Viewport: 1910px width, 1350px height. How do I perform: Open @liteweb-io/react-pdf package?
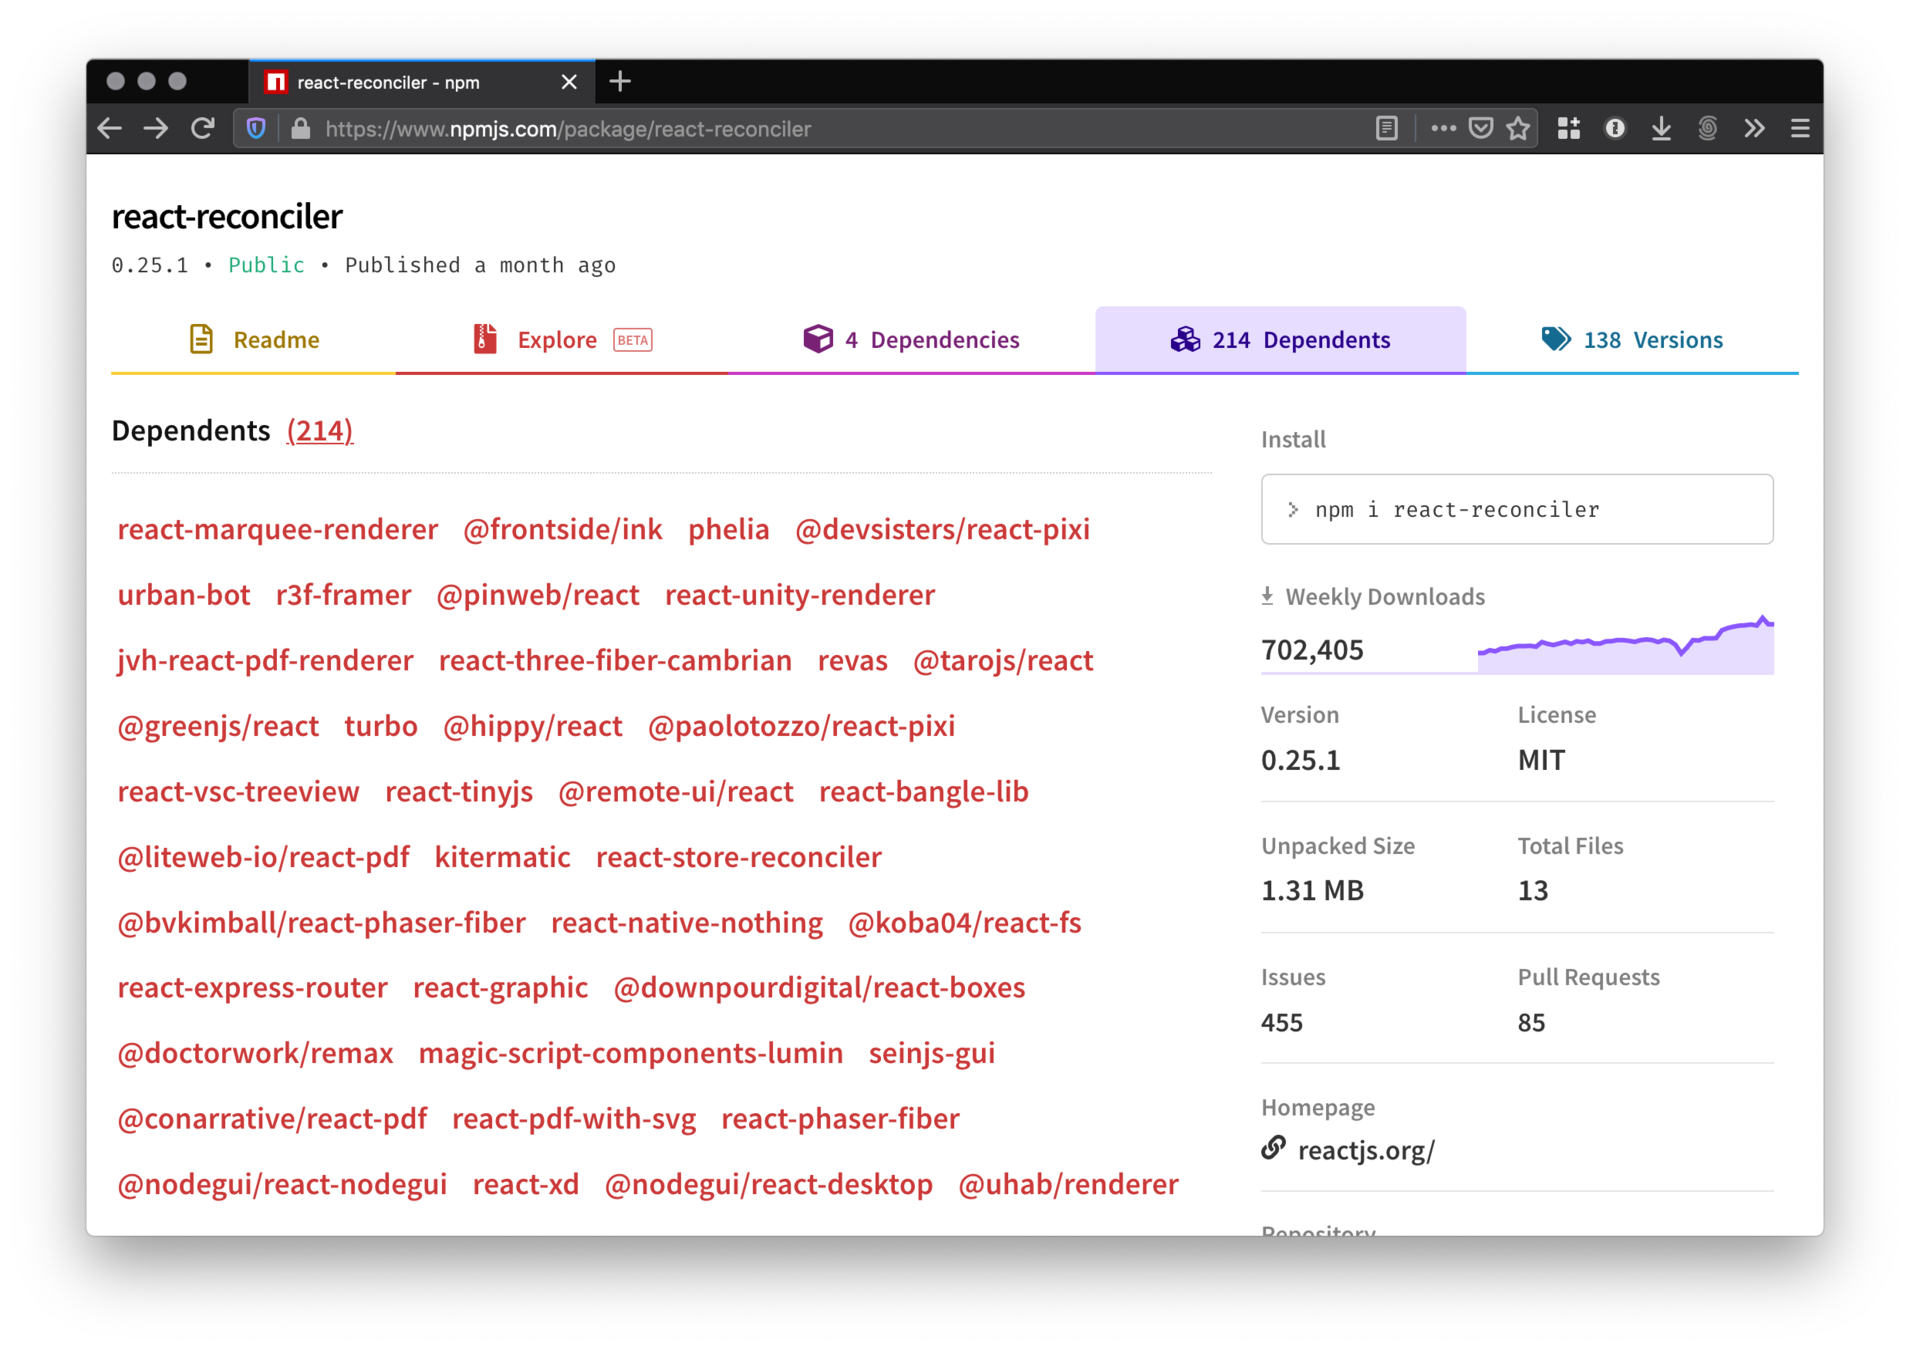point(263,857)
